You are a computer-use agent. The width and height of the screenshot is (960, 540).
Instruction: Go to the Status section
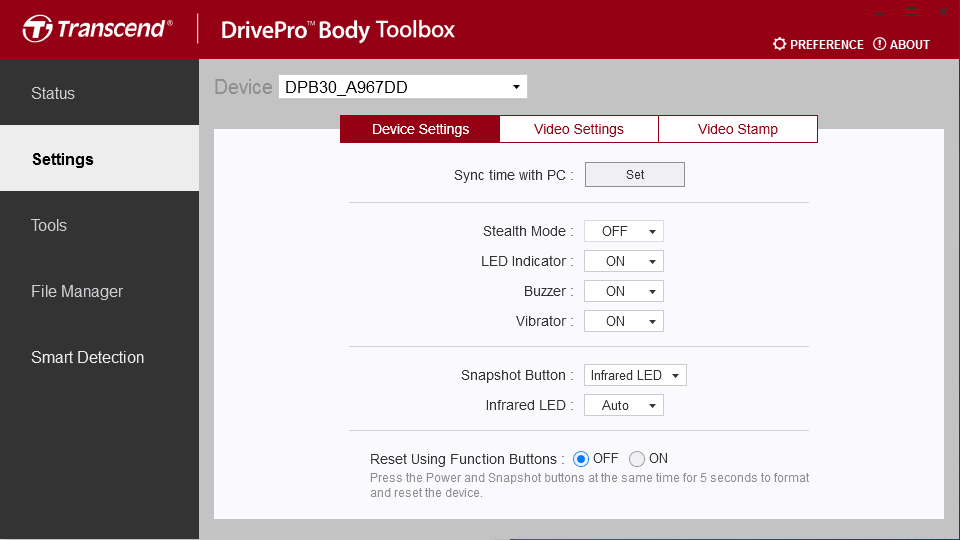pyautogui.click(x=99, y=93)
